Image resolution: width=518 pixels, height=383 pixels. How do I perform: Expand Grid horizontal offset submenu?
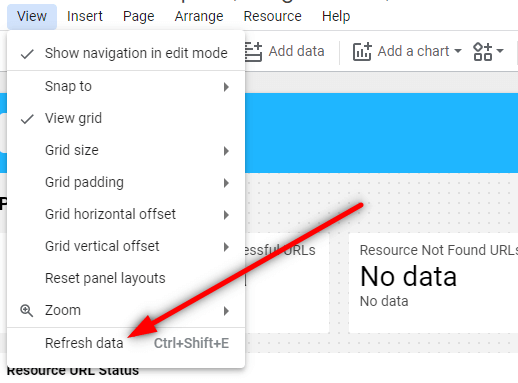point(126,214)
